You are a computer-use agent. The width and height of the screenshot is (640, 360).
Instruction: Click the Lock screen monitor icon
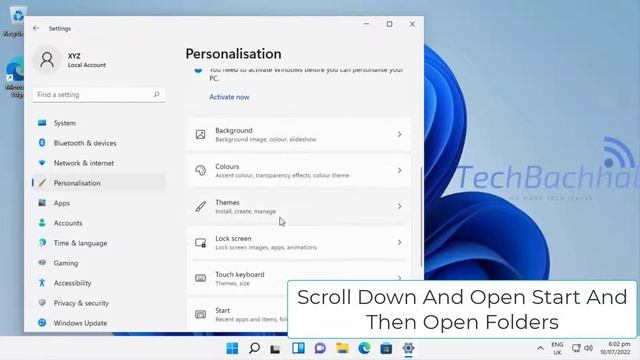200,242
